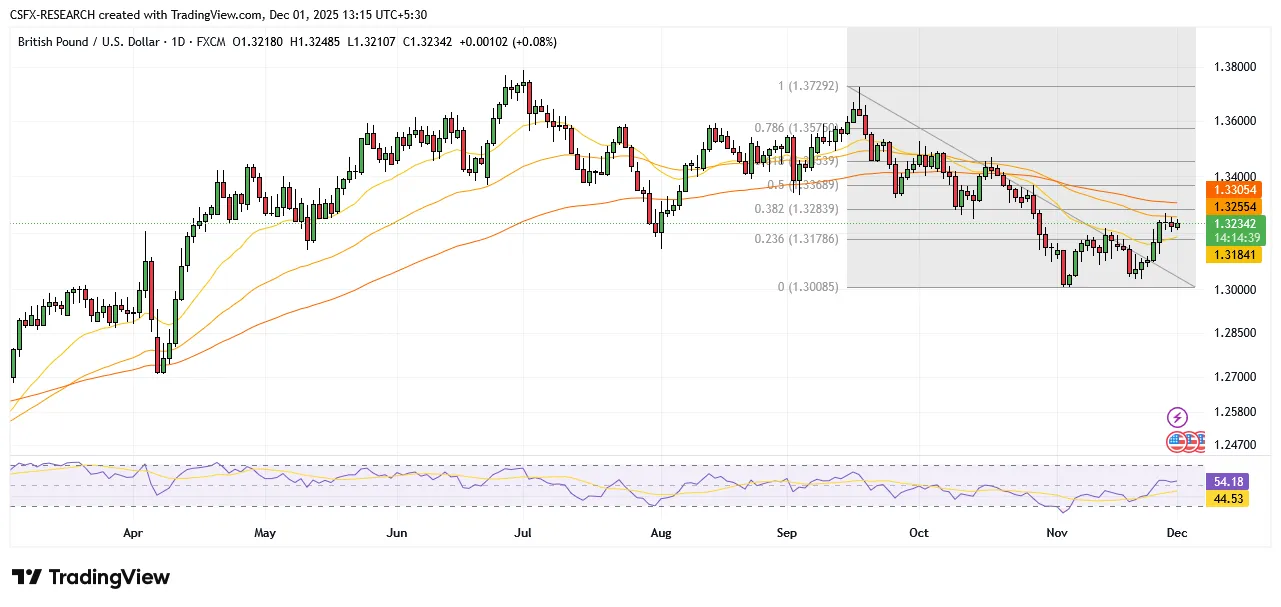Click the purple lightning bolt event icon
Viewport: 1281px width, 607px height.
point(1177,417)
